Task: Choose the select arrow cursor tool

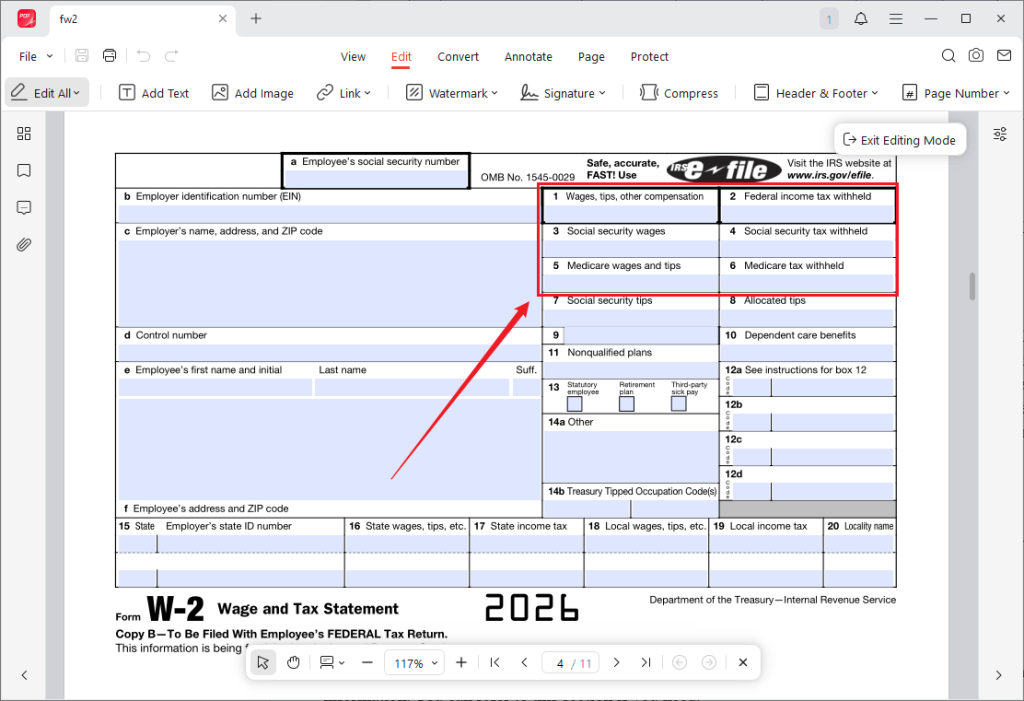Action: coord(263,662)
